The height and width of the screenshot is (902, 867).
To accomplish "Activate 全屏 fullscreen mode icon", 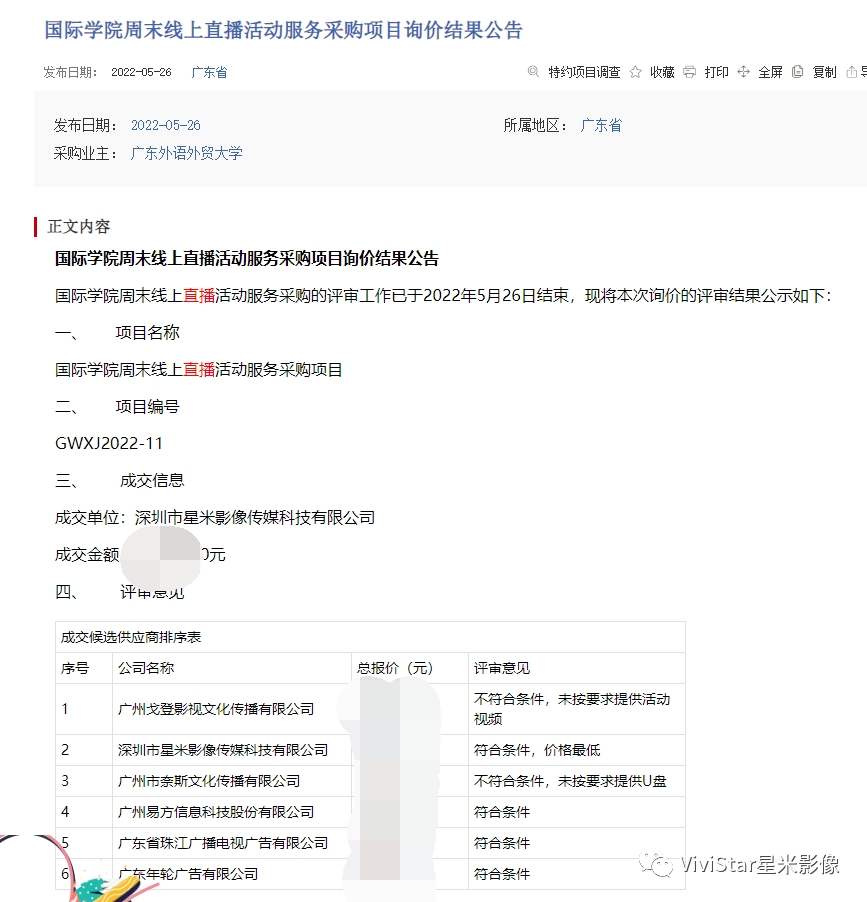I will tap(744, 72).
